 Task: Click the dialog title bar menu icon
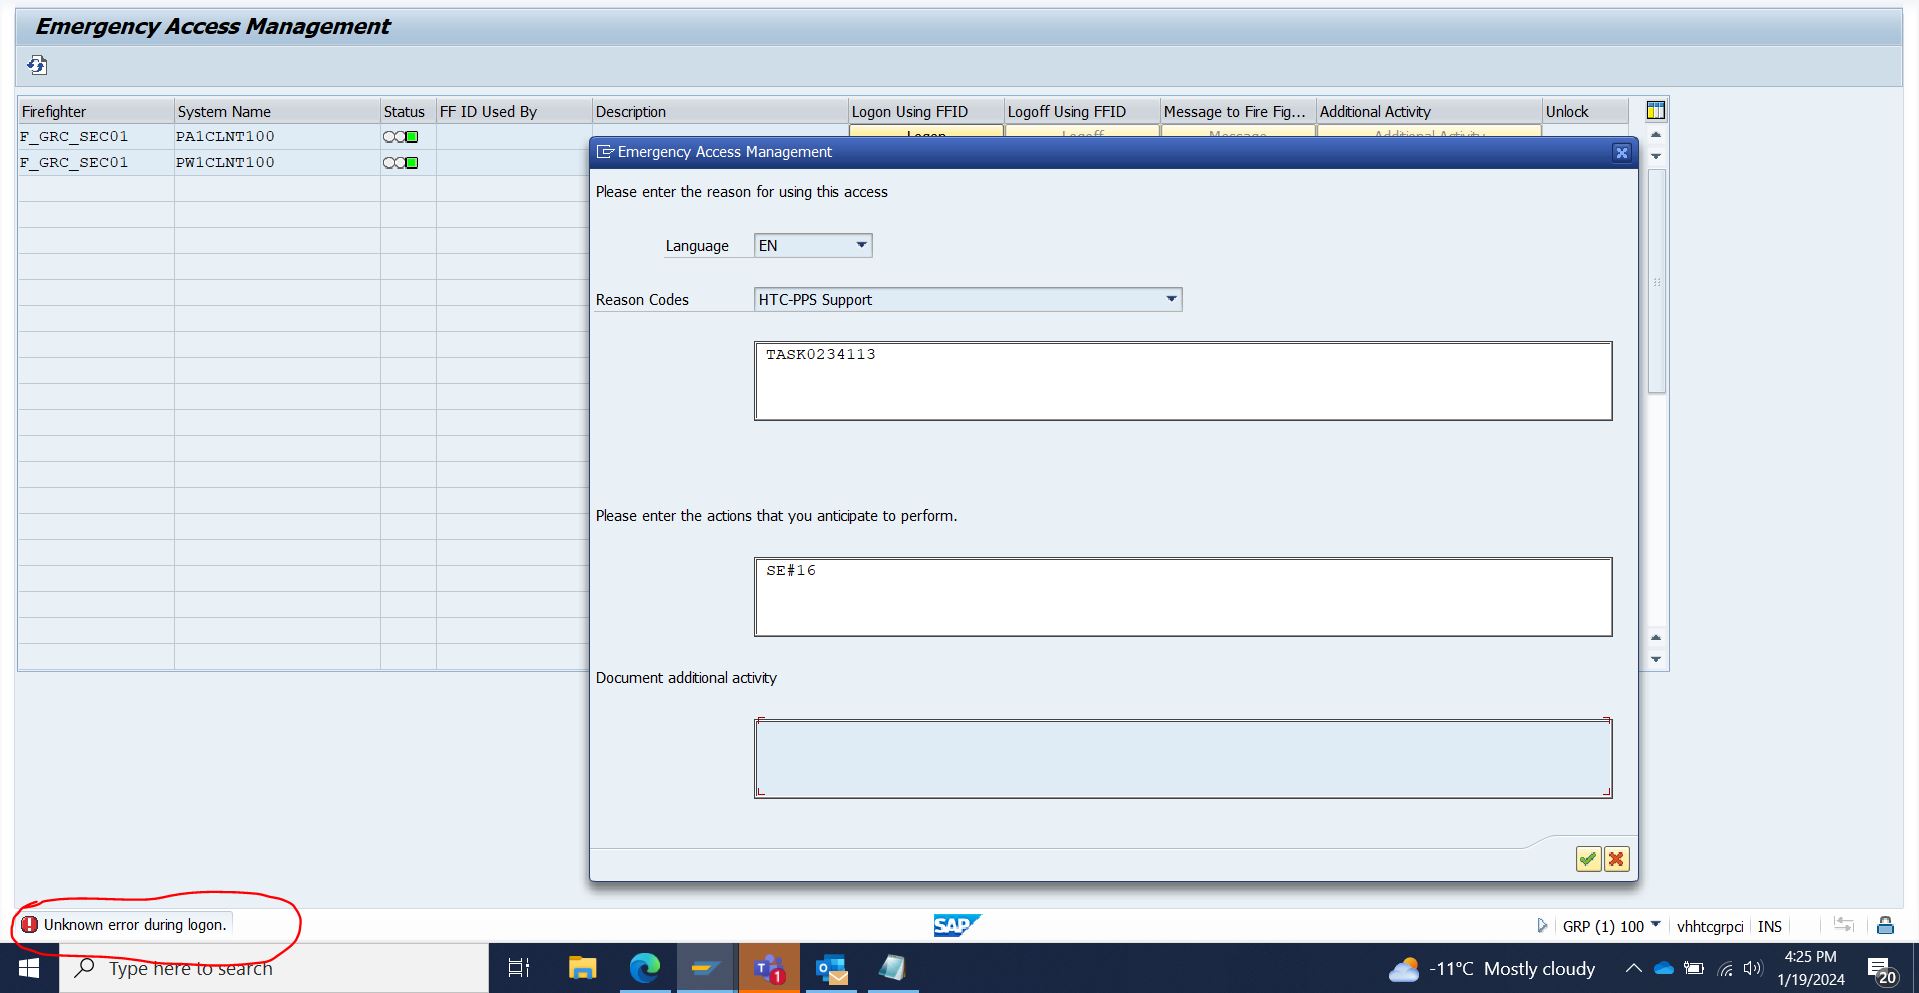(604, 152)
